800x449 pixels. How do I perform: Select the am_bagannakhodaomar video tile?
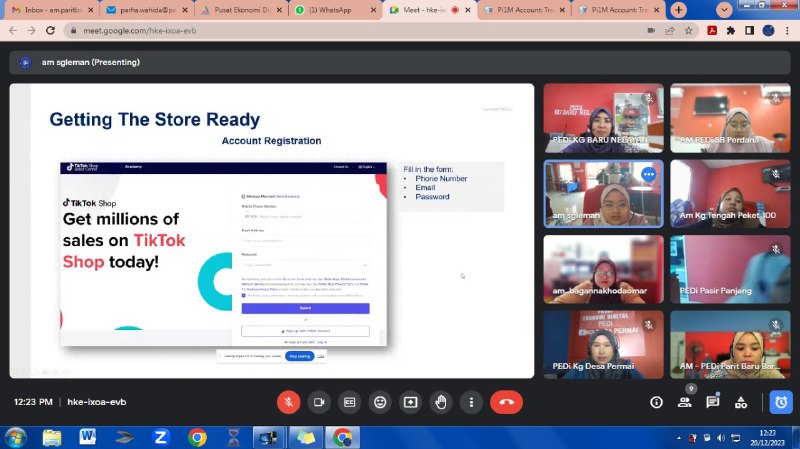(603, 269)
